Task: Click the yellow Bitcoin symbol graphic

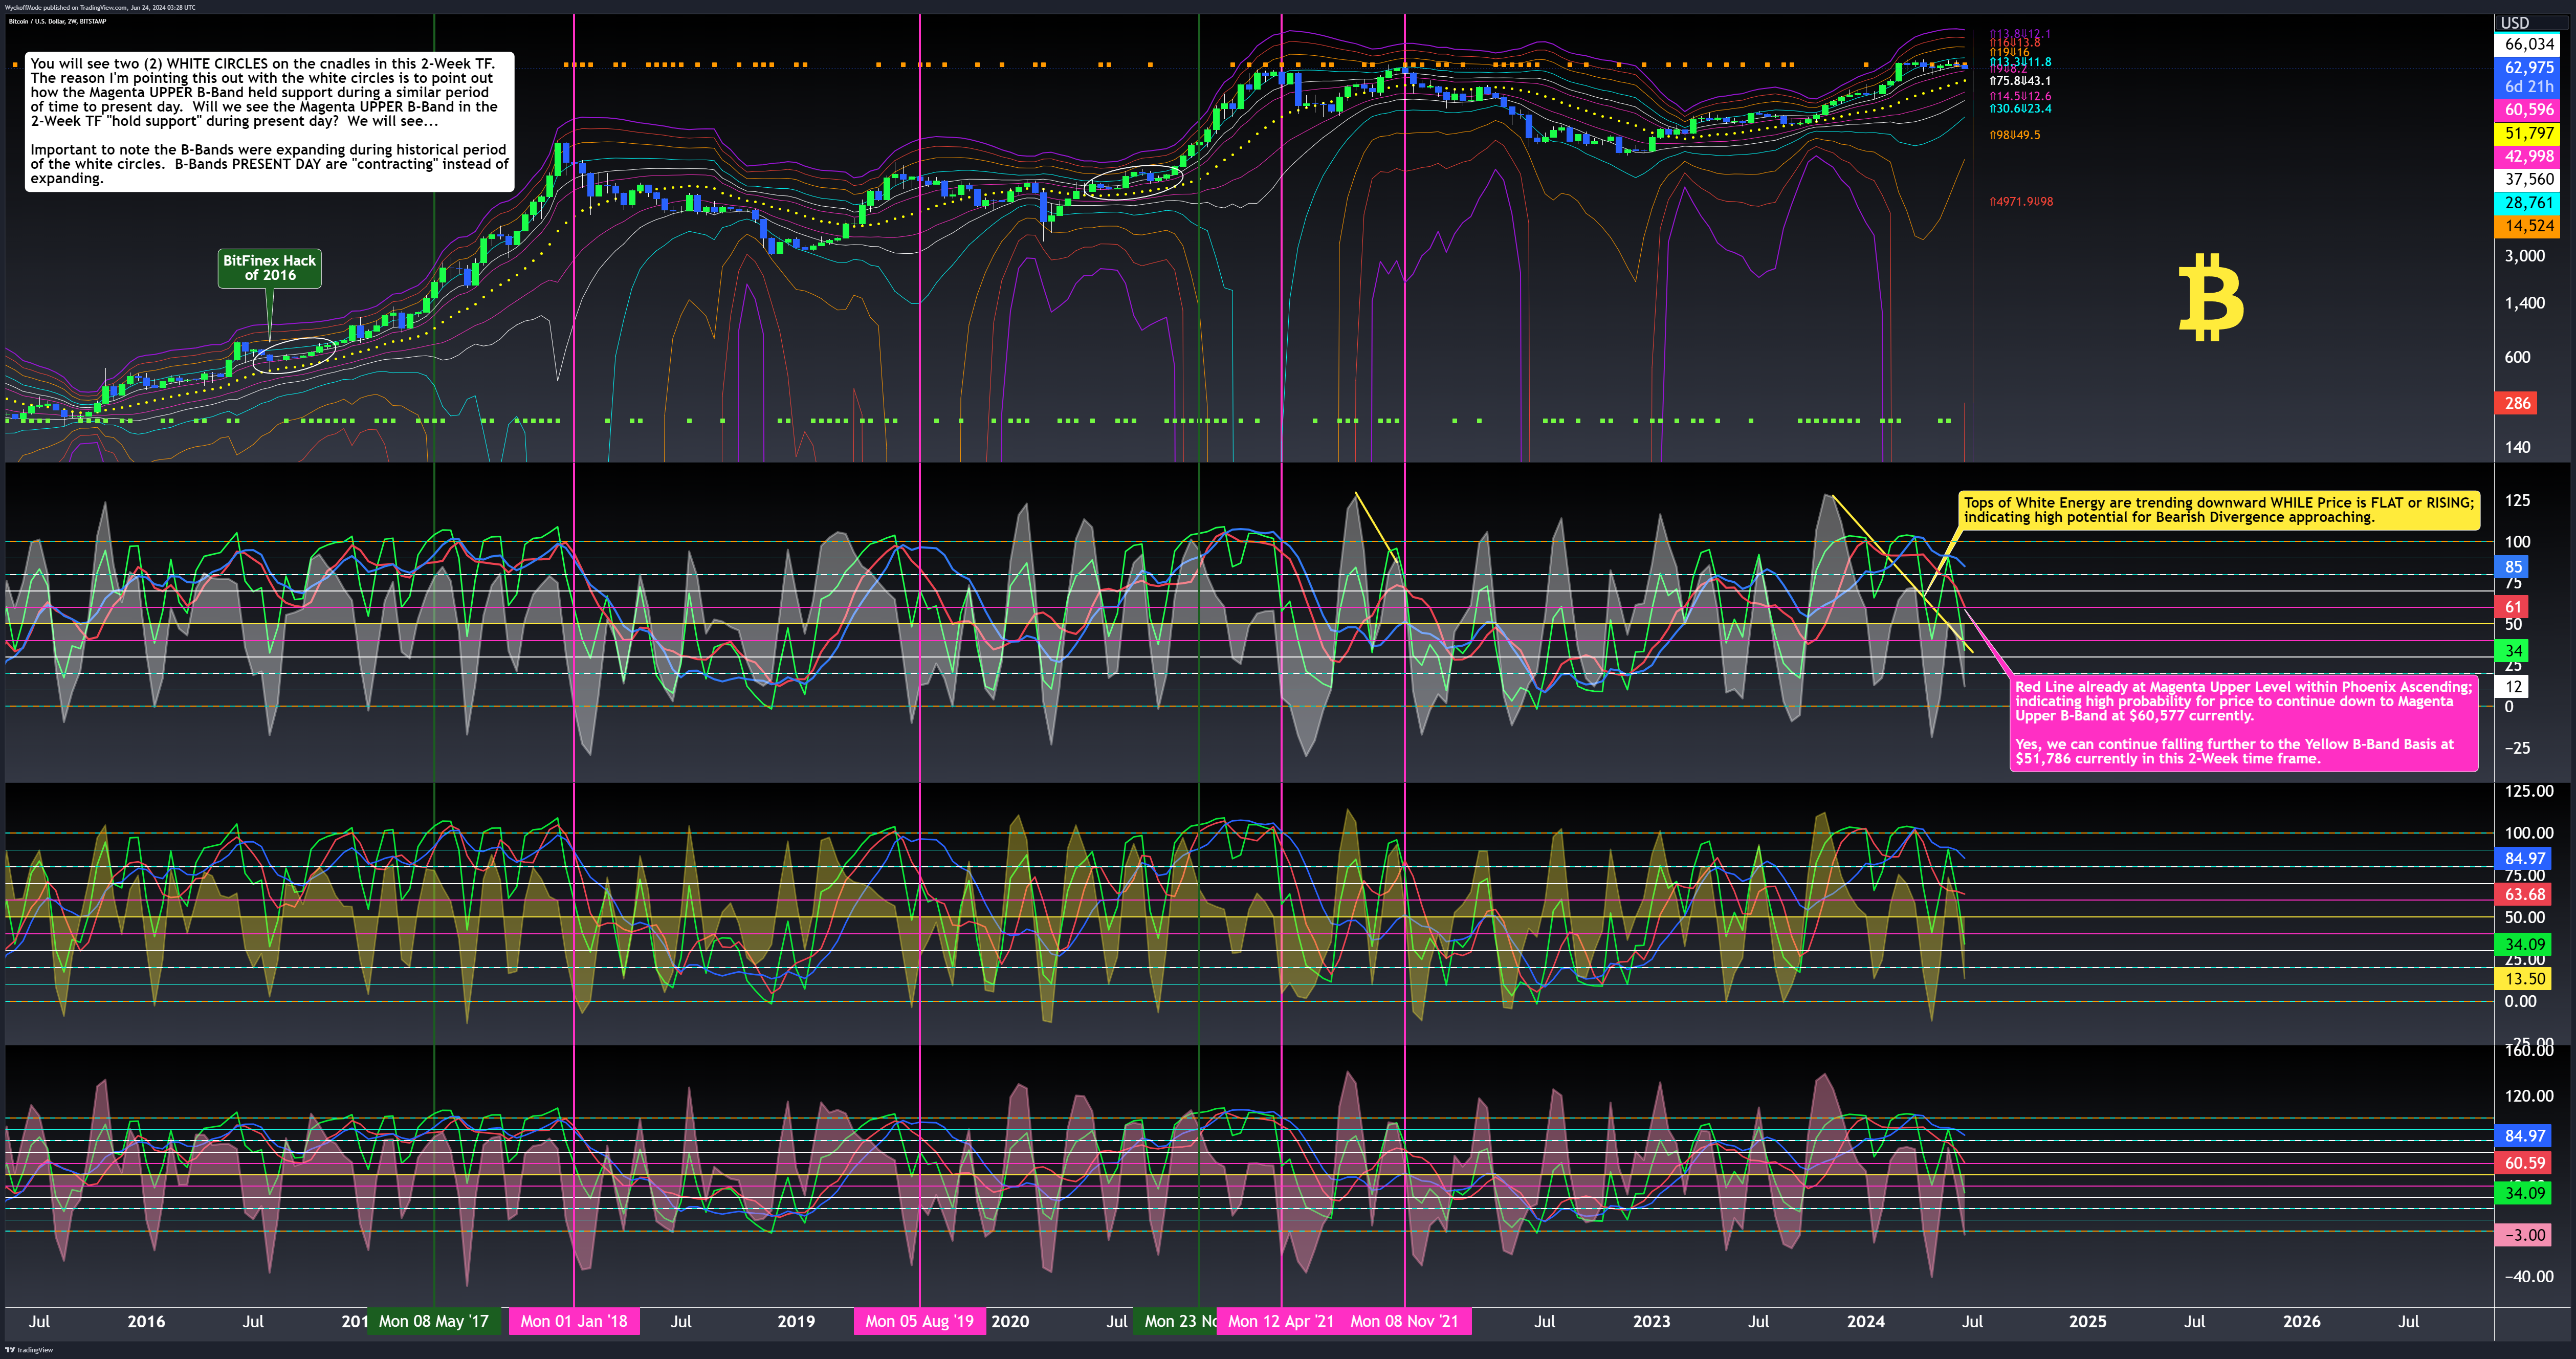Action: (x=2210, y=298)
